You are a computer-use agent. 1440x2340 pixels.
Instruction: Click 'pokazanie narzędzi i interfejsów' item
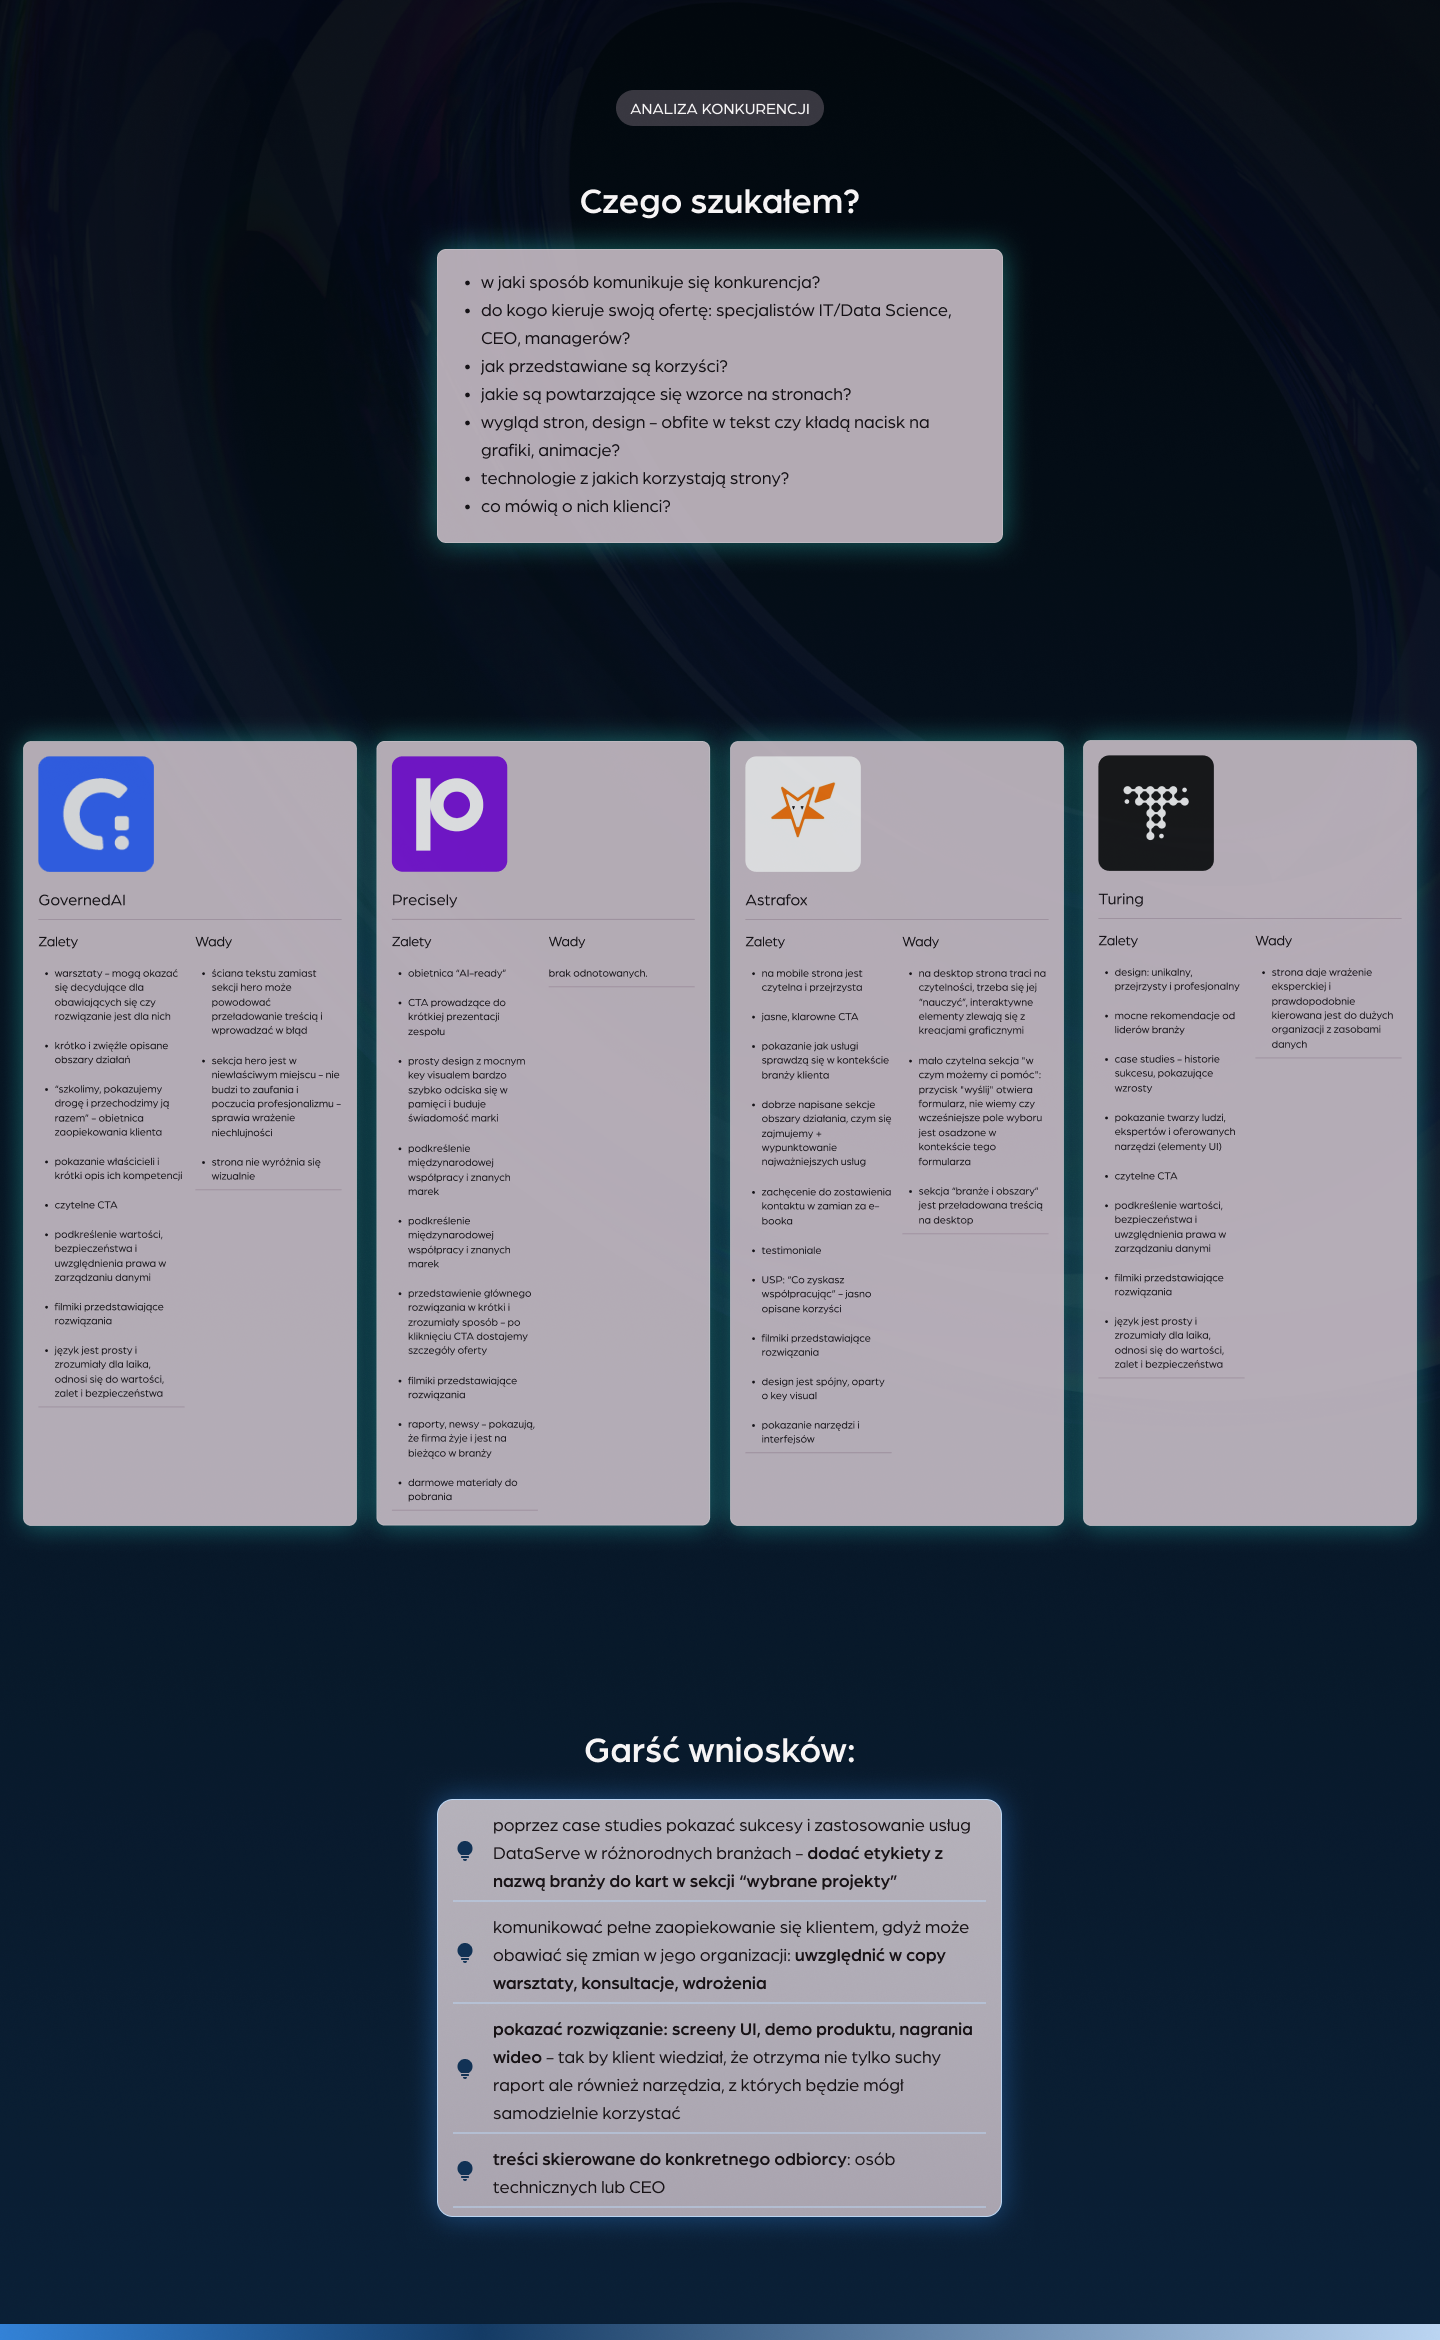(x=810, y=1432)
